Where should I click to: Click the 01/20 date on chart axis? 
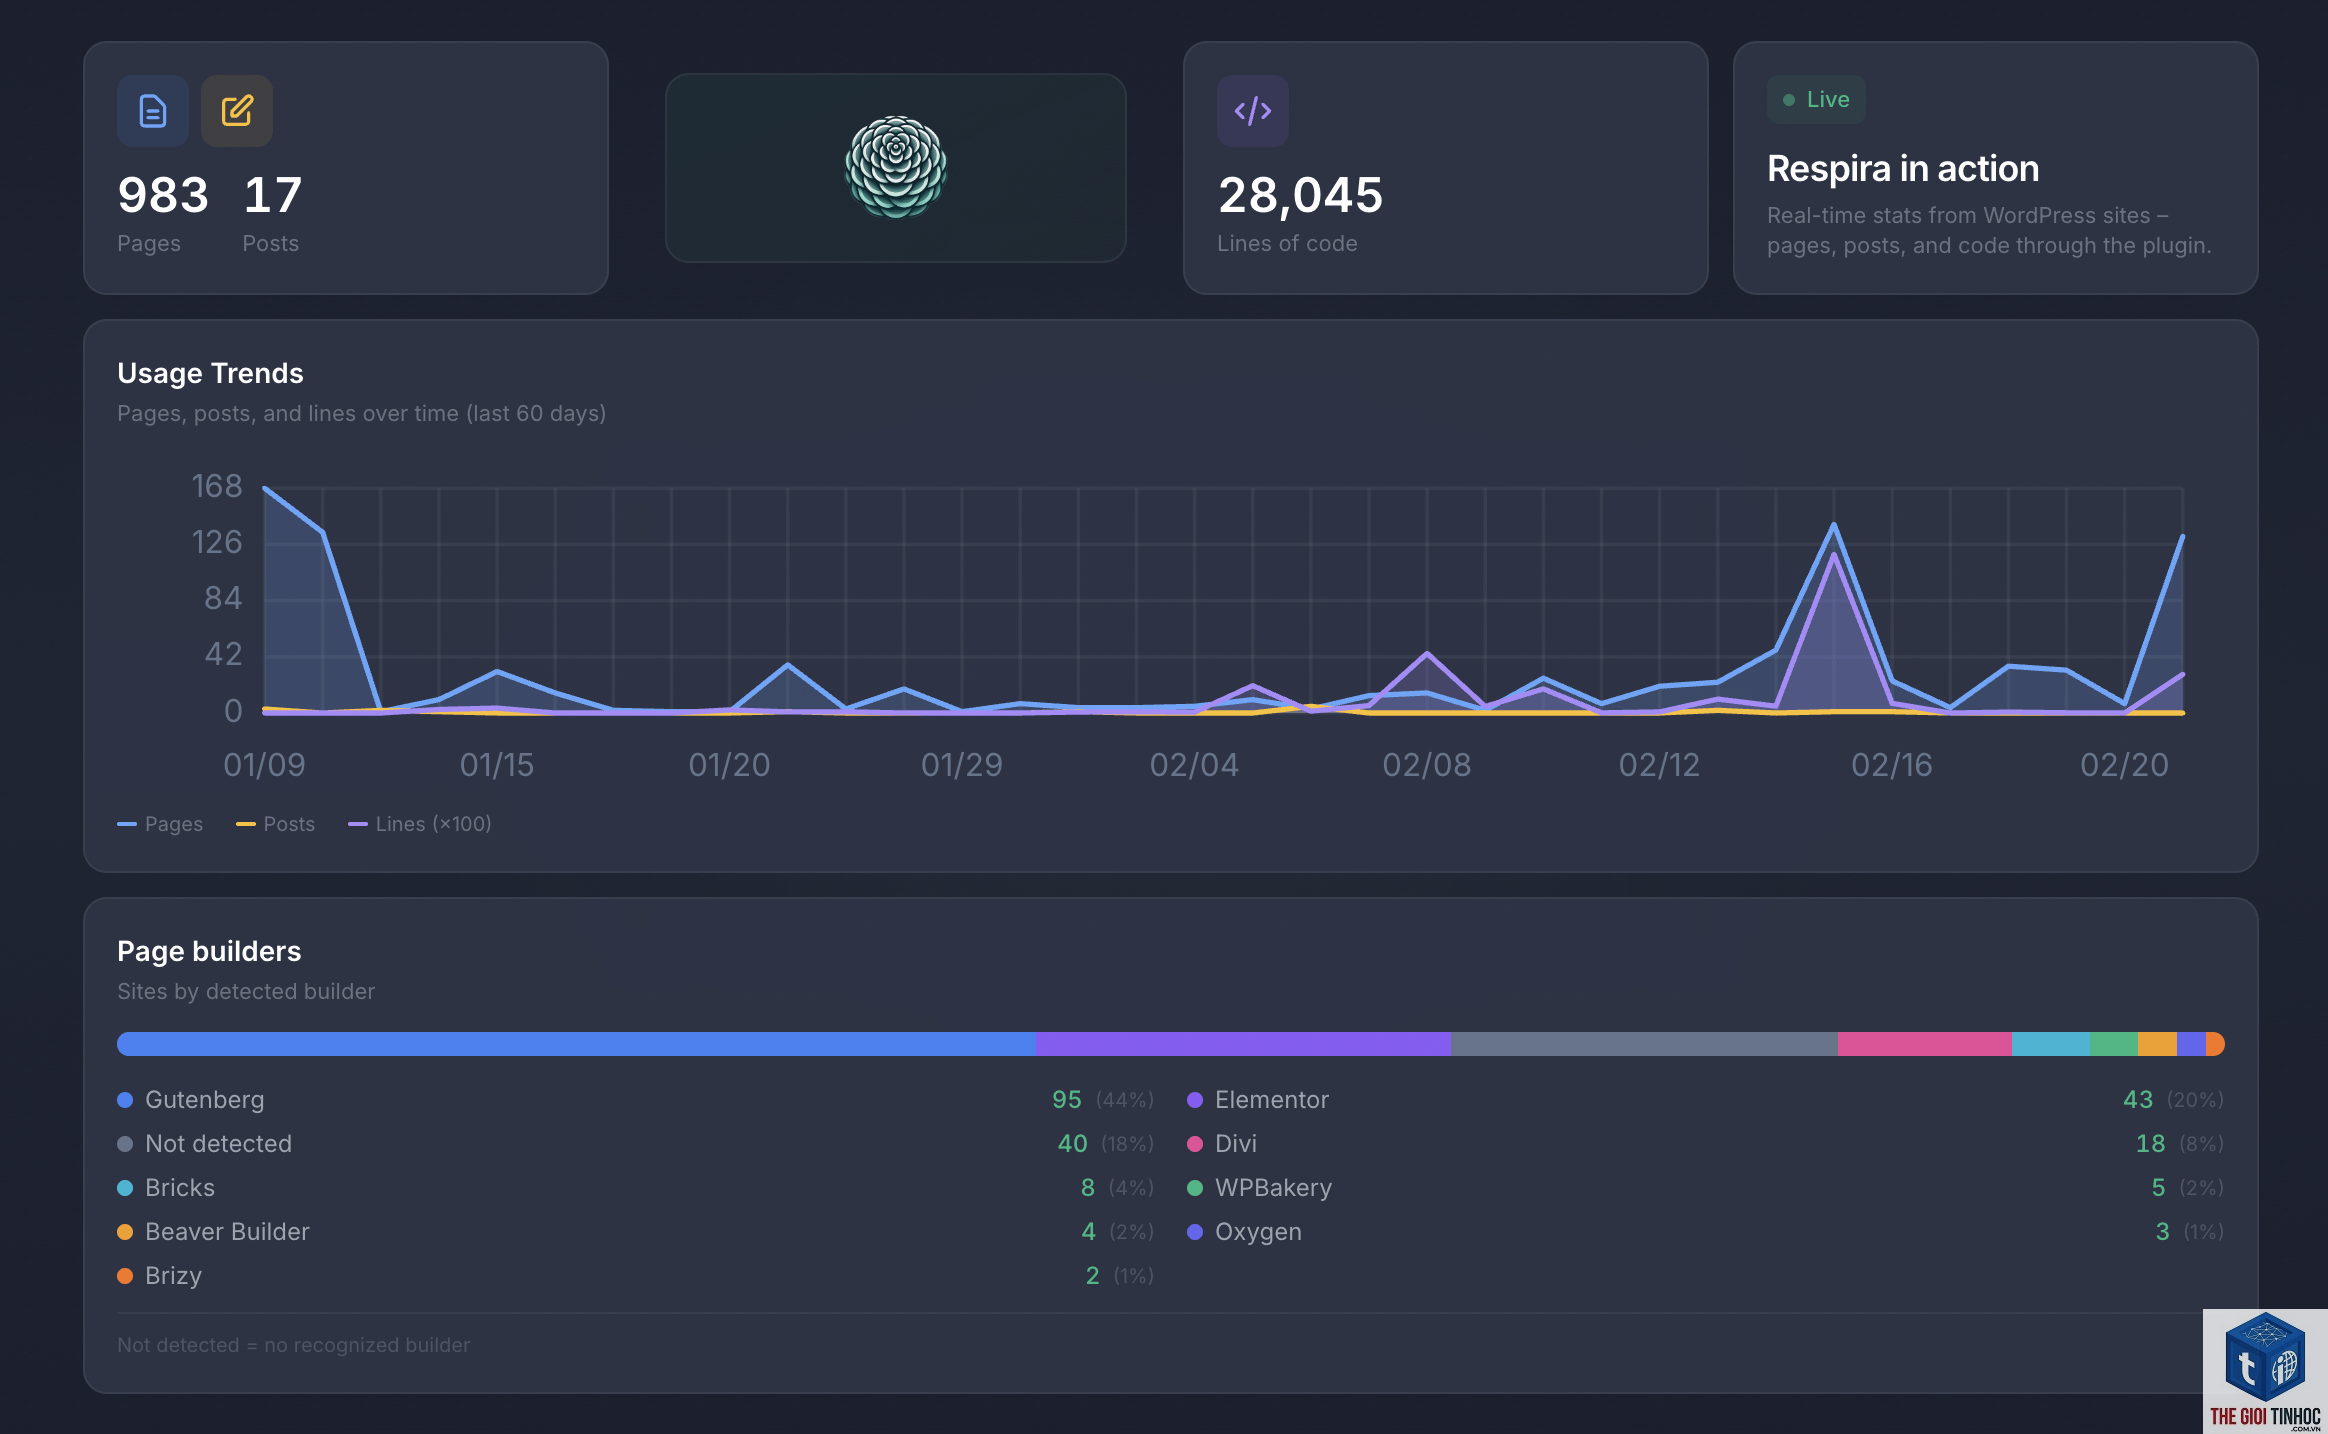(730, 765)
